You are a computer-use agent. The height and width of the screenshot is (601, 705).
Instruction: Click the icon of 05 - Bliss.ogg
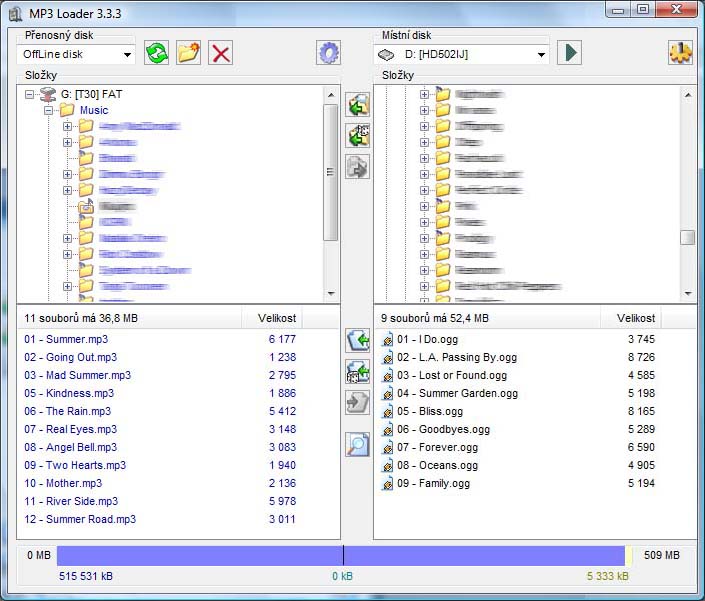[x=387, y=411]
